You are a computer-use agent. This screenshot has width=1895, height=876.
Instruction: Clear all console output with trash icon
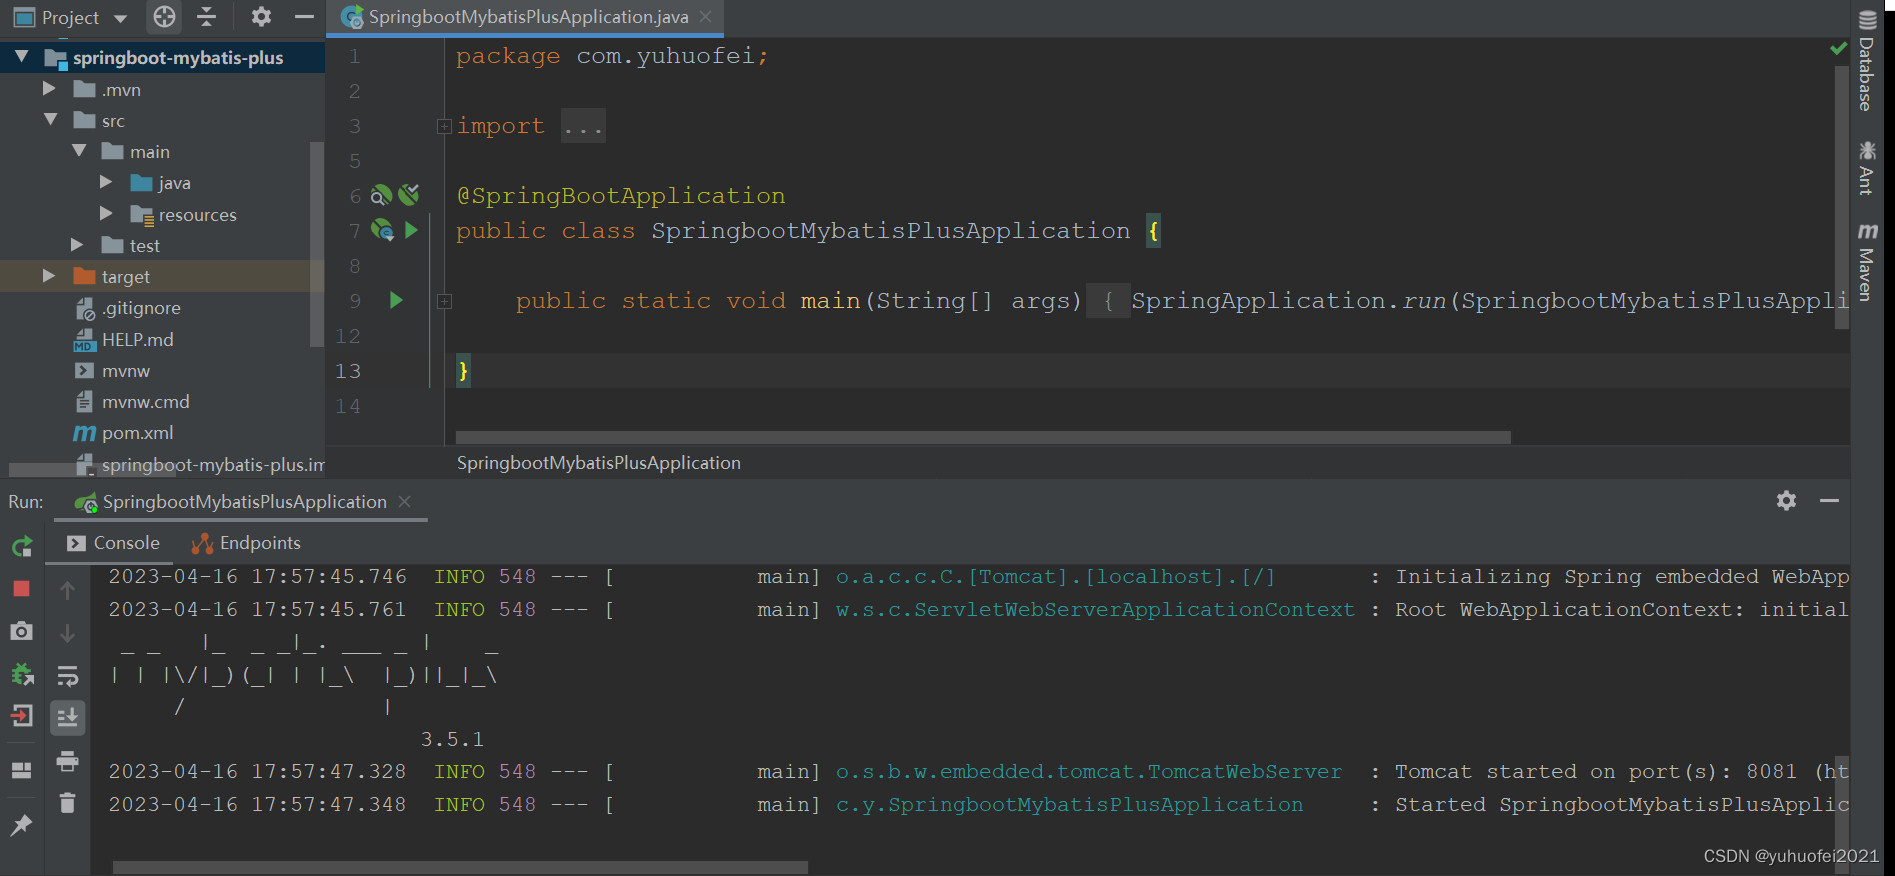click(67, 803)
